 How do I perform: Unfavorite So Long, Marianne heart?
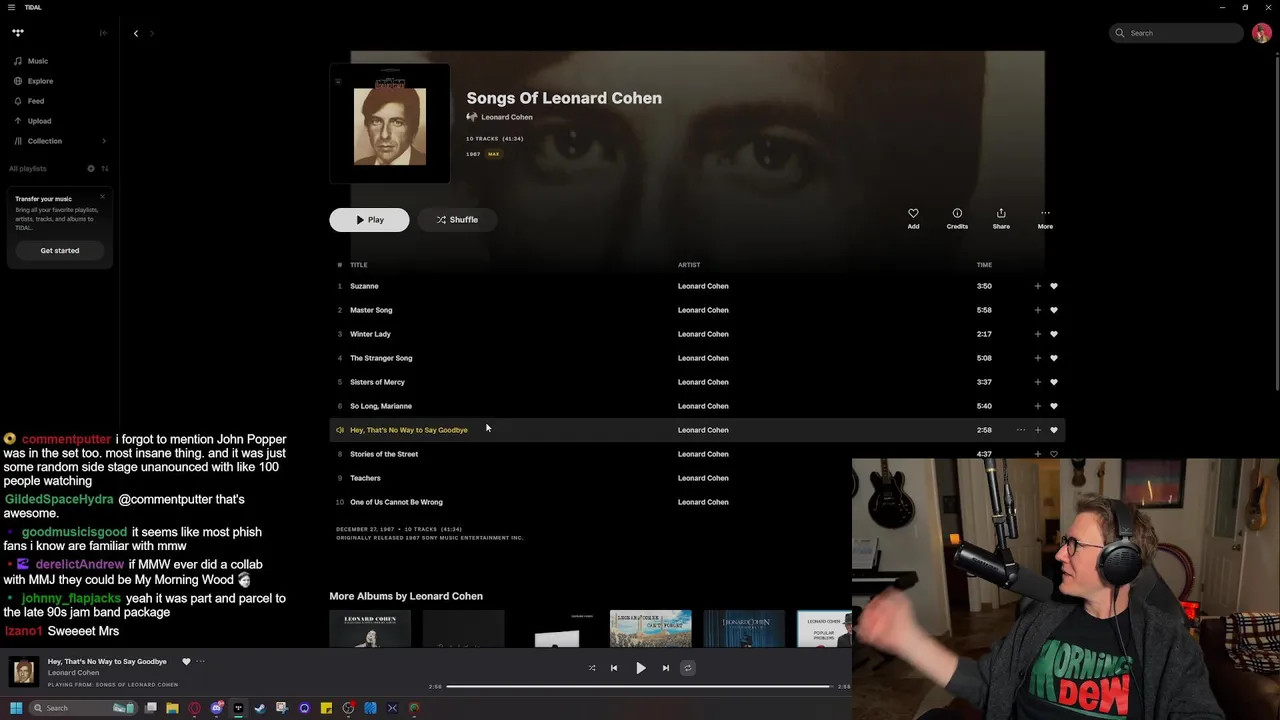1053,406
